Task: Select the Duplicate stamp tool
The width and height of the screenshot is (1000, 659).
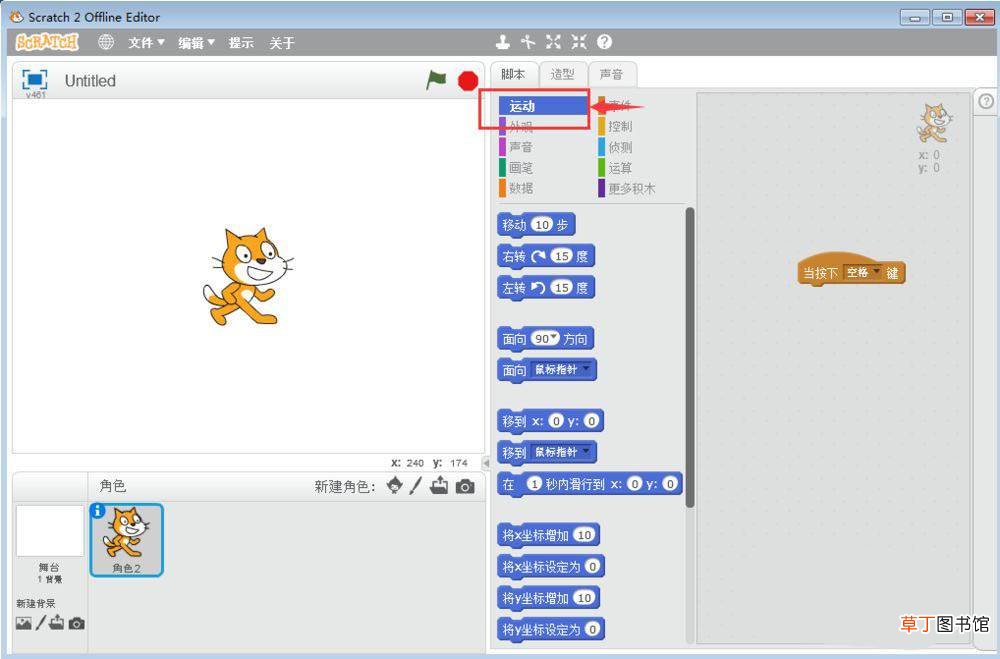Action: 503,42
